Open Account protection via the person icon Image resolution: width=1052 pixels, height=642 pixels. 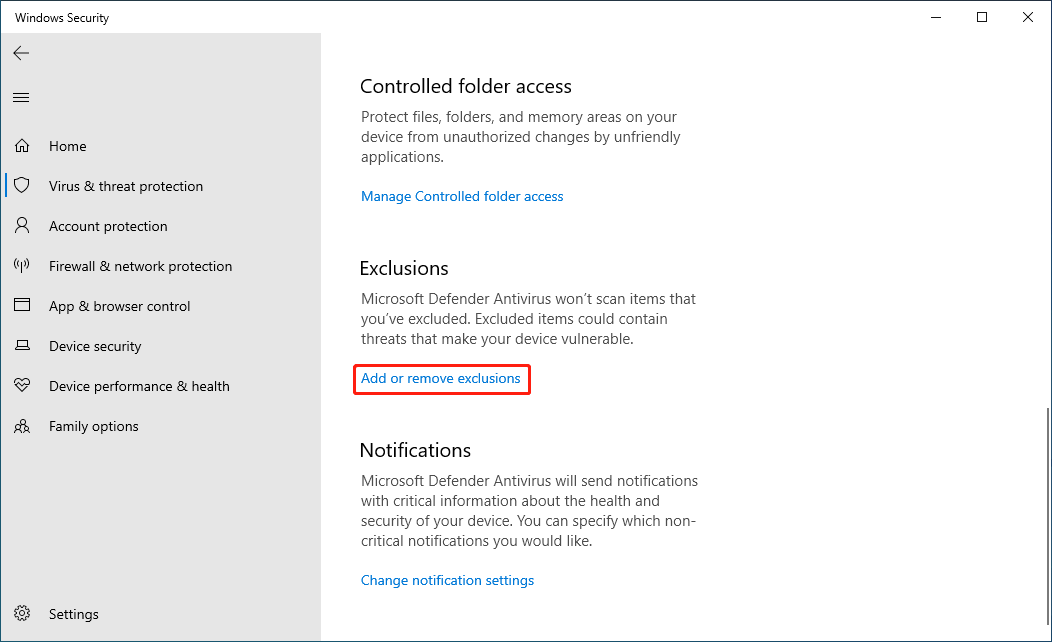(x=22, y=226)
